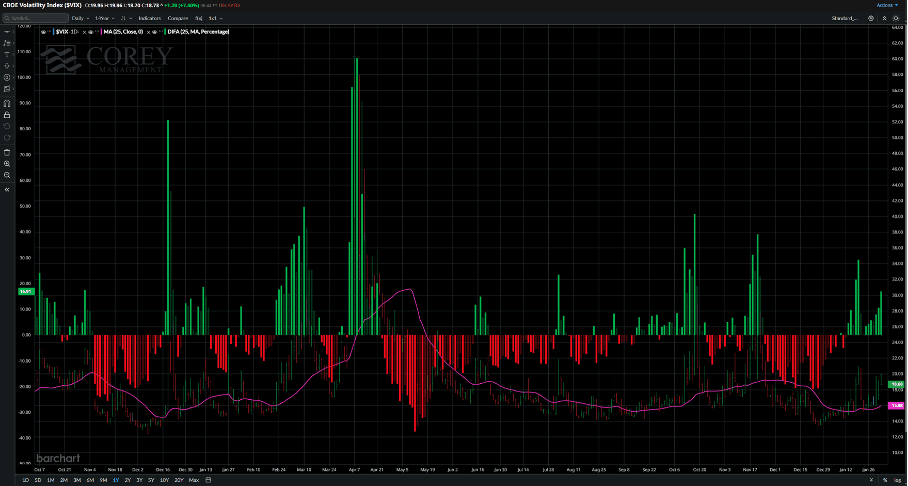Click the pink MA color swatch
908x486 pixels.
tap(101, 32)
